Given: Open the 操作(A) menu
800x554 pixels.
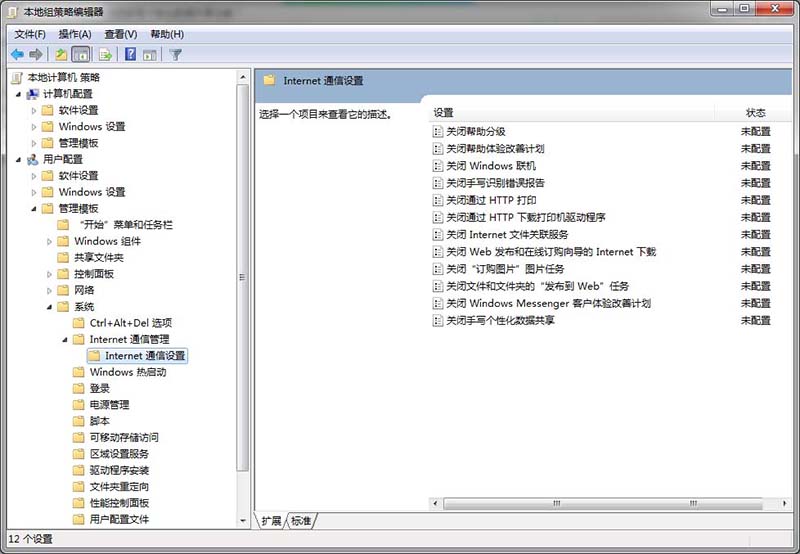Looking at the screenshot, I should (74, 34).
